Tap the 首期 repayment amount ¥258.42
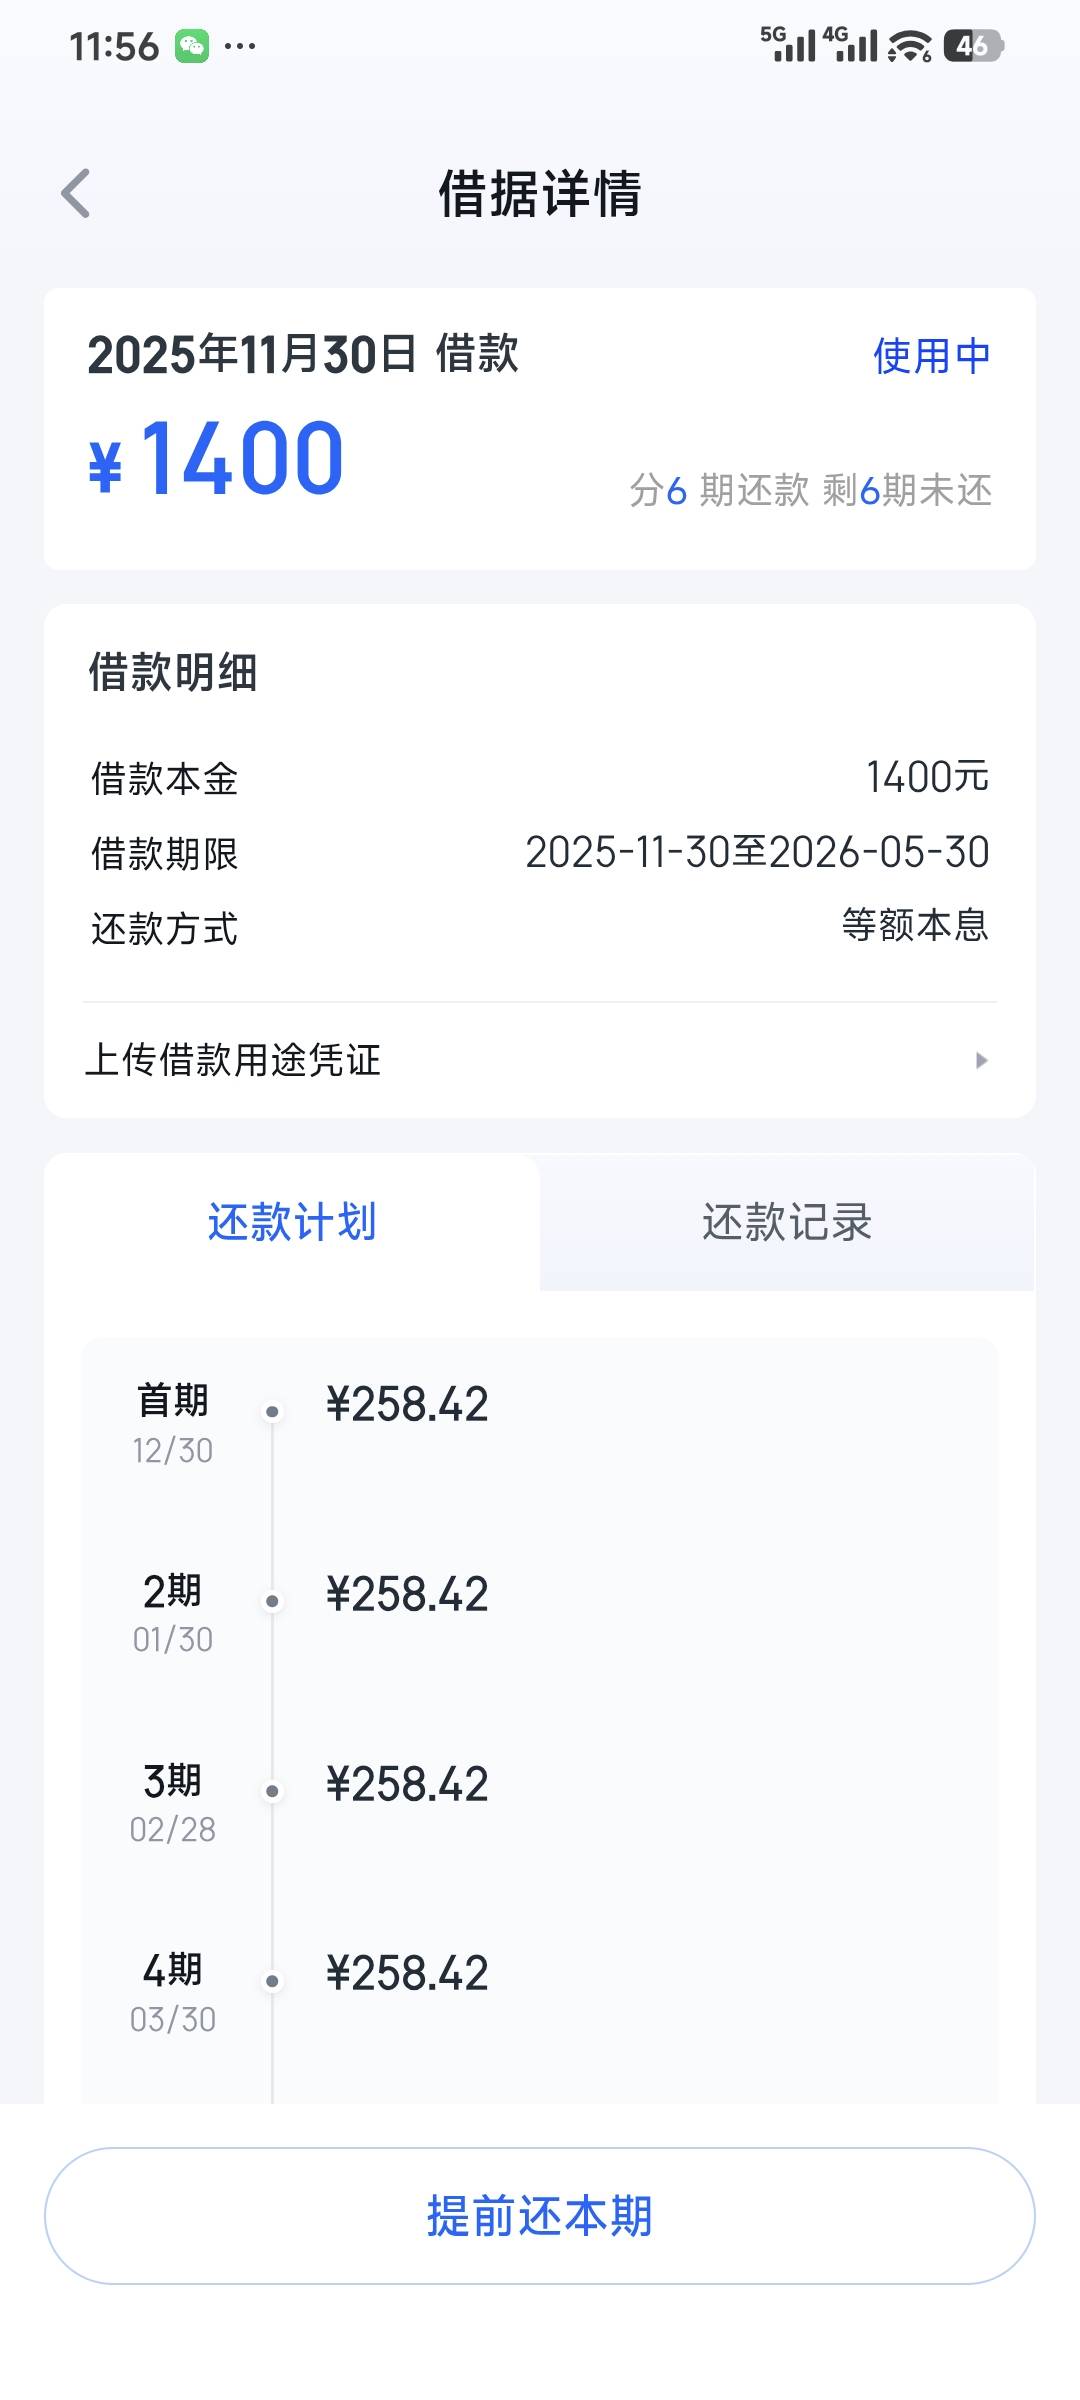This screenshot has width=1080, height=2400. tap(407, 1404)
